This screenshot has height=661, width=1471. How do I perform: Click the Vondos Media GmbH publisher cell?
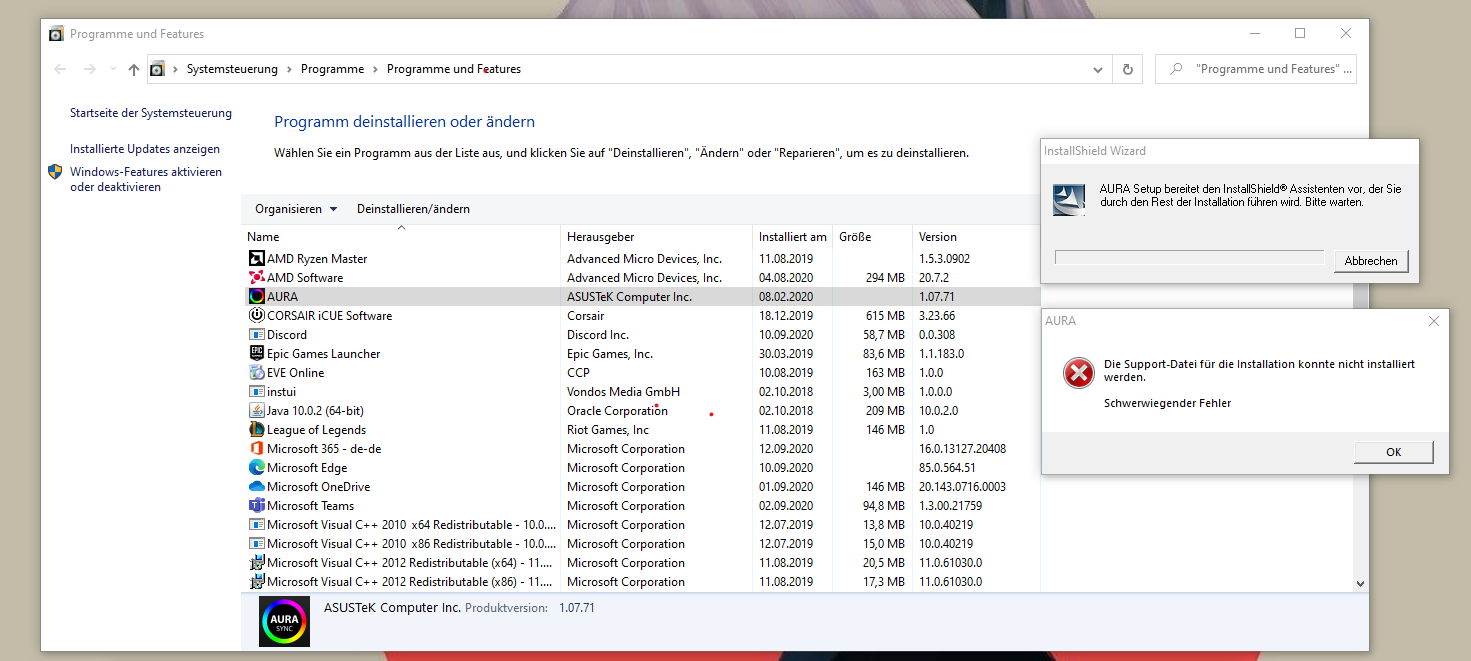pyautogui.click(x=623, y=392)
